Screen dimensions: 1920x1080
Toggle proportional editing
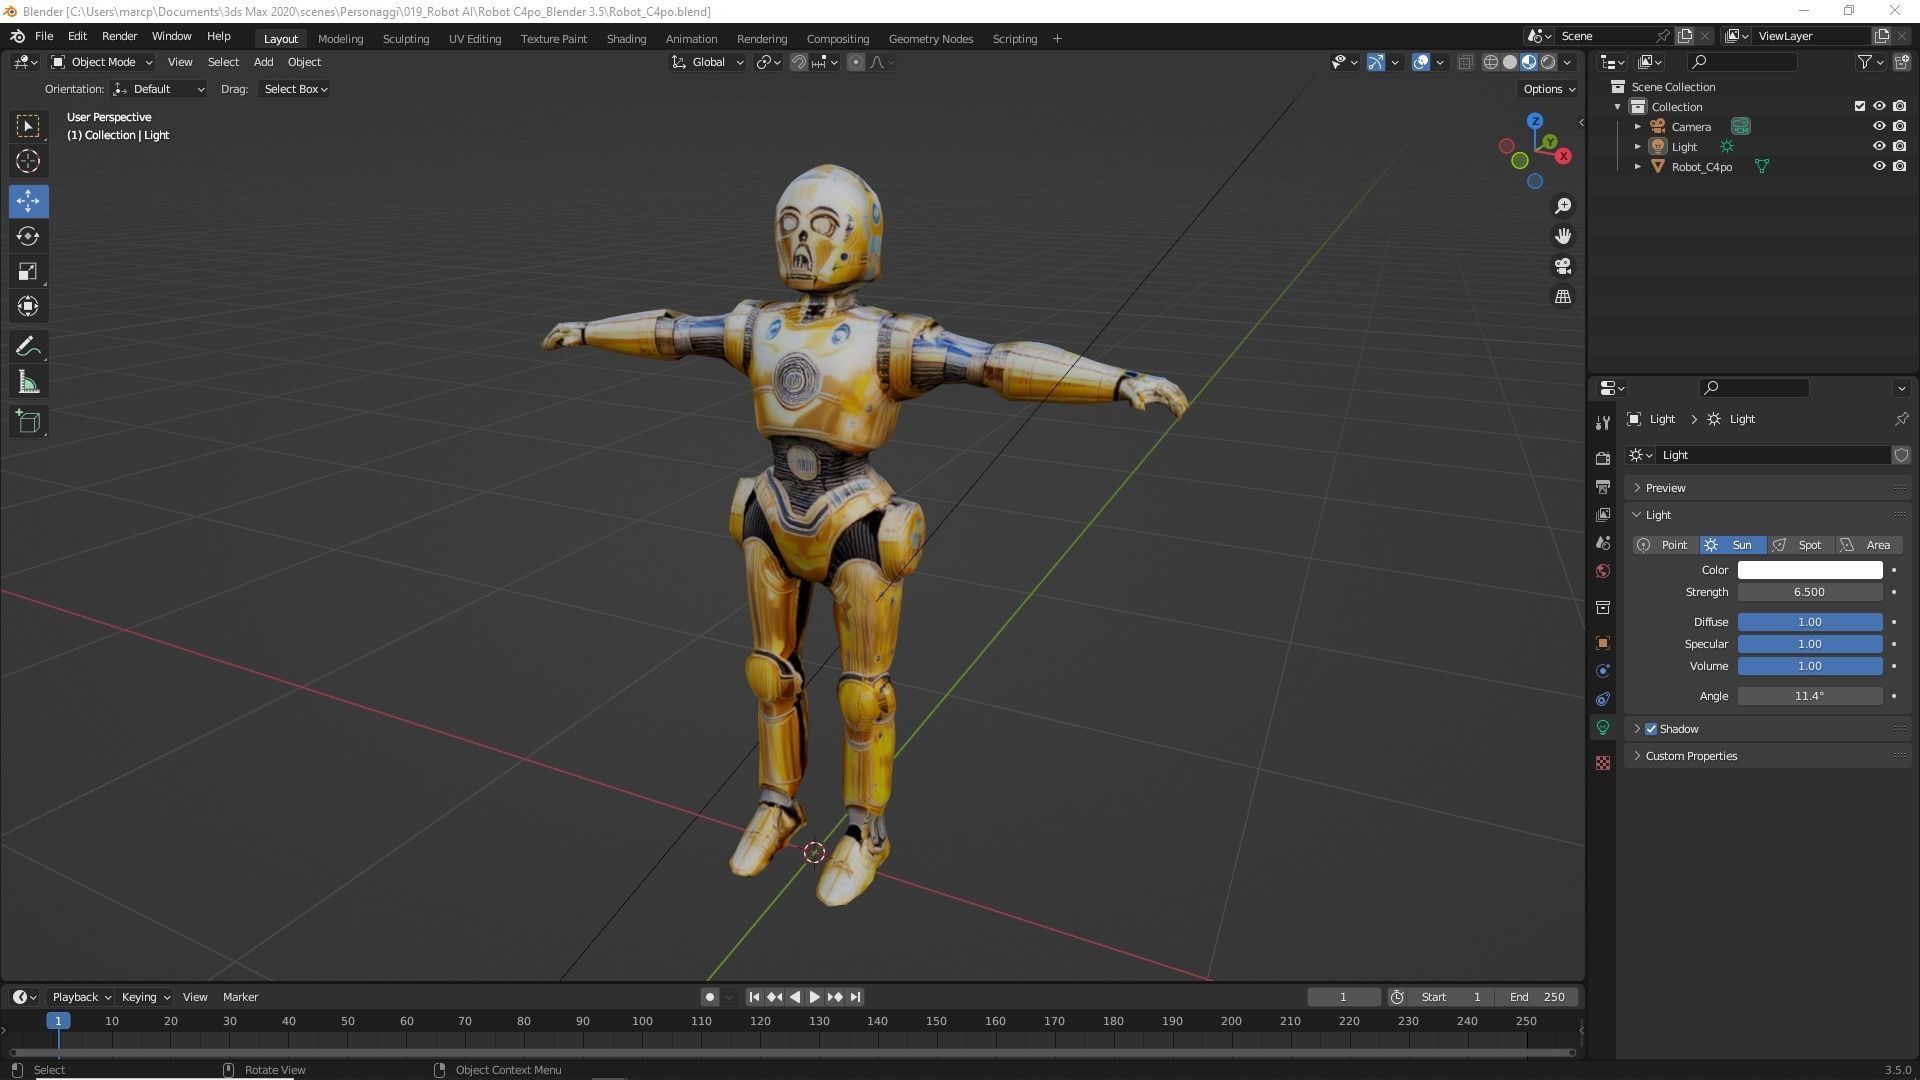pyautogui.click(x=856, y=62)
